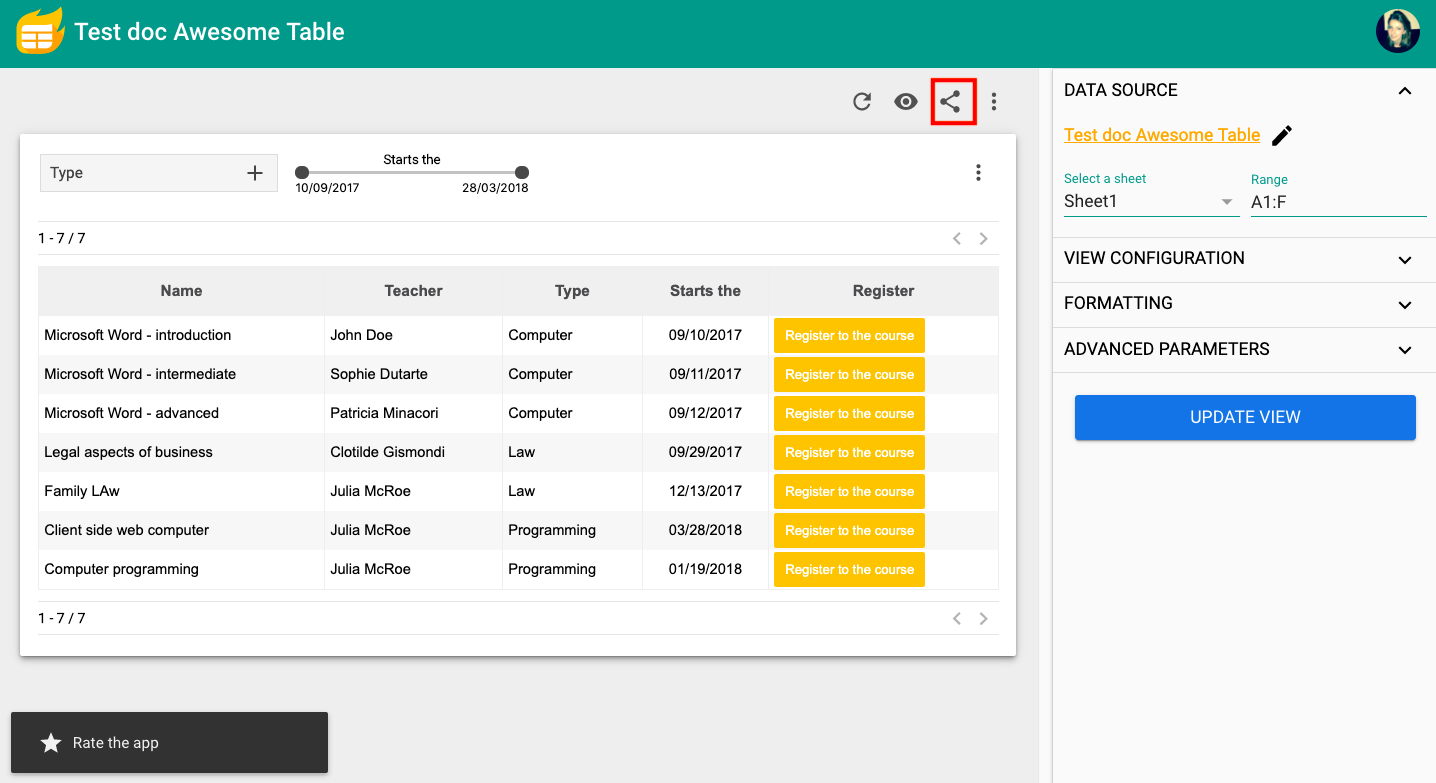Click the Type column header
Screen dimensions: 1436x783
tap(572, 291)
